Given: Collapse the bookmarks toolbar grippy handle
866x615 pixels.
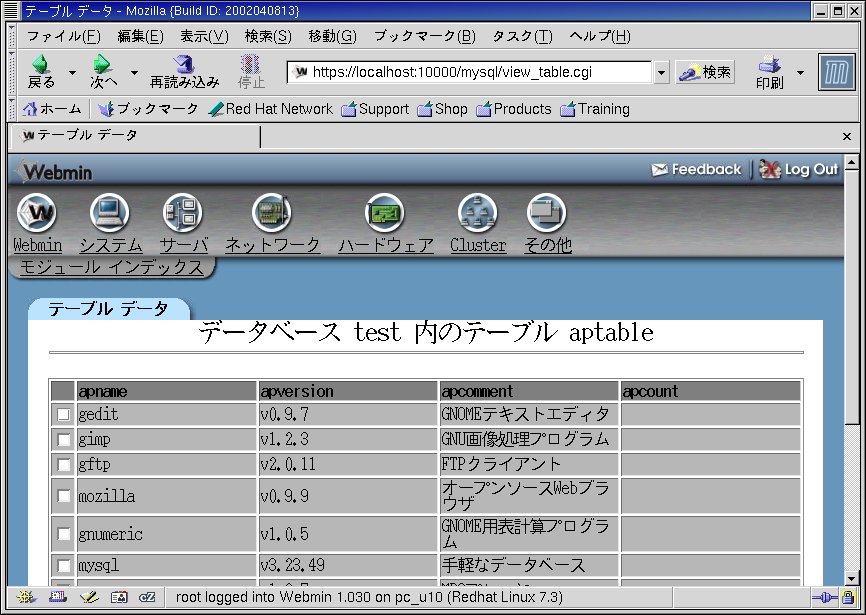Looking at the screenshot, I should coord(12,109).
